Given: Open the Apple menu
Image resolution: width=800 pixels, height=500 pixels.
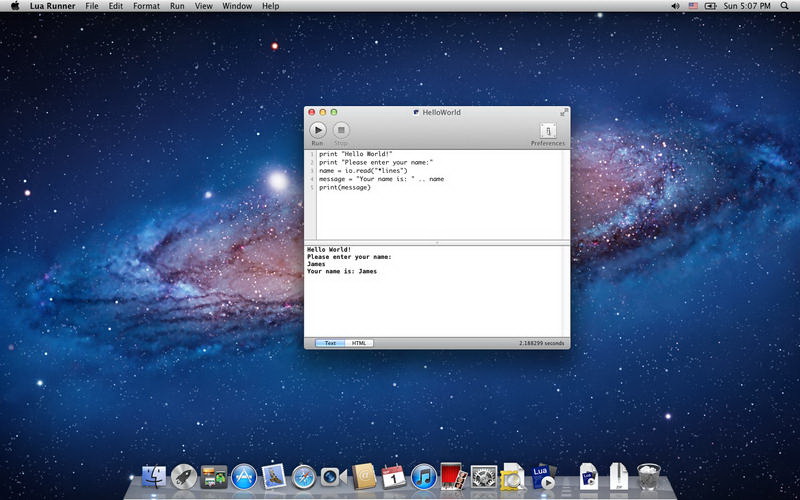Looking at the screenshot, I should click(15, 6).
